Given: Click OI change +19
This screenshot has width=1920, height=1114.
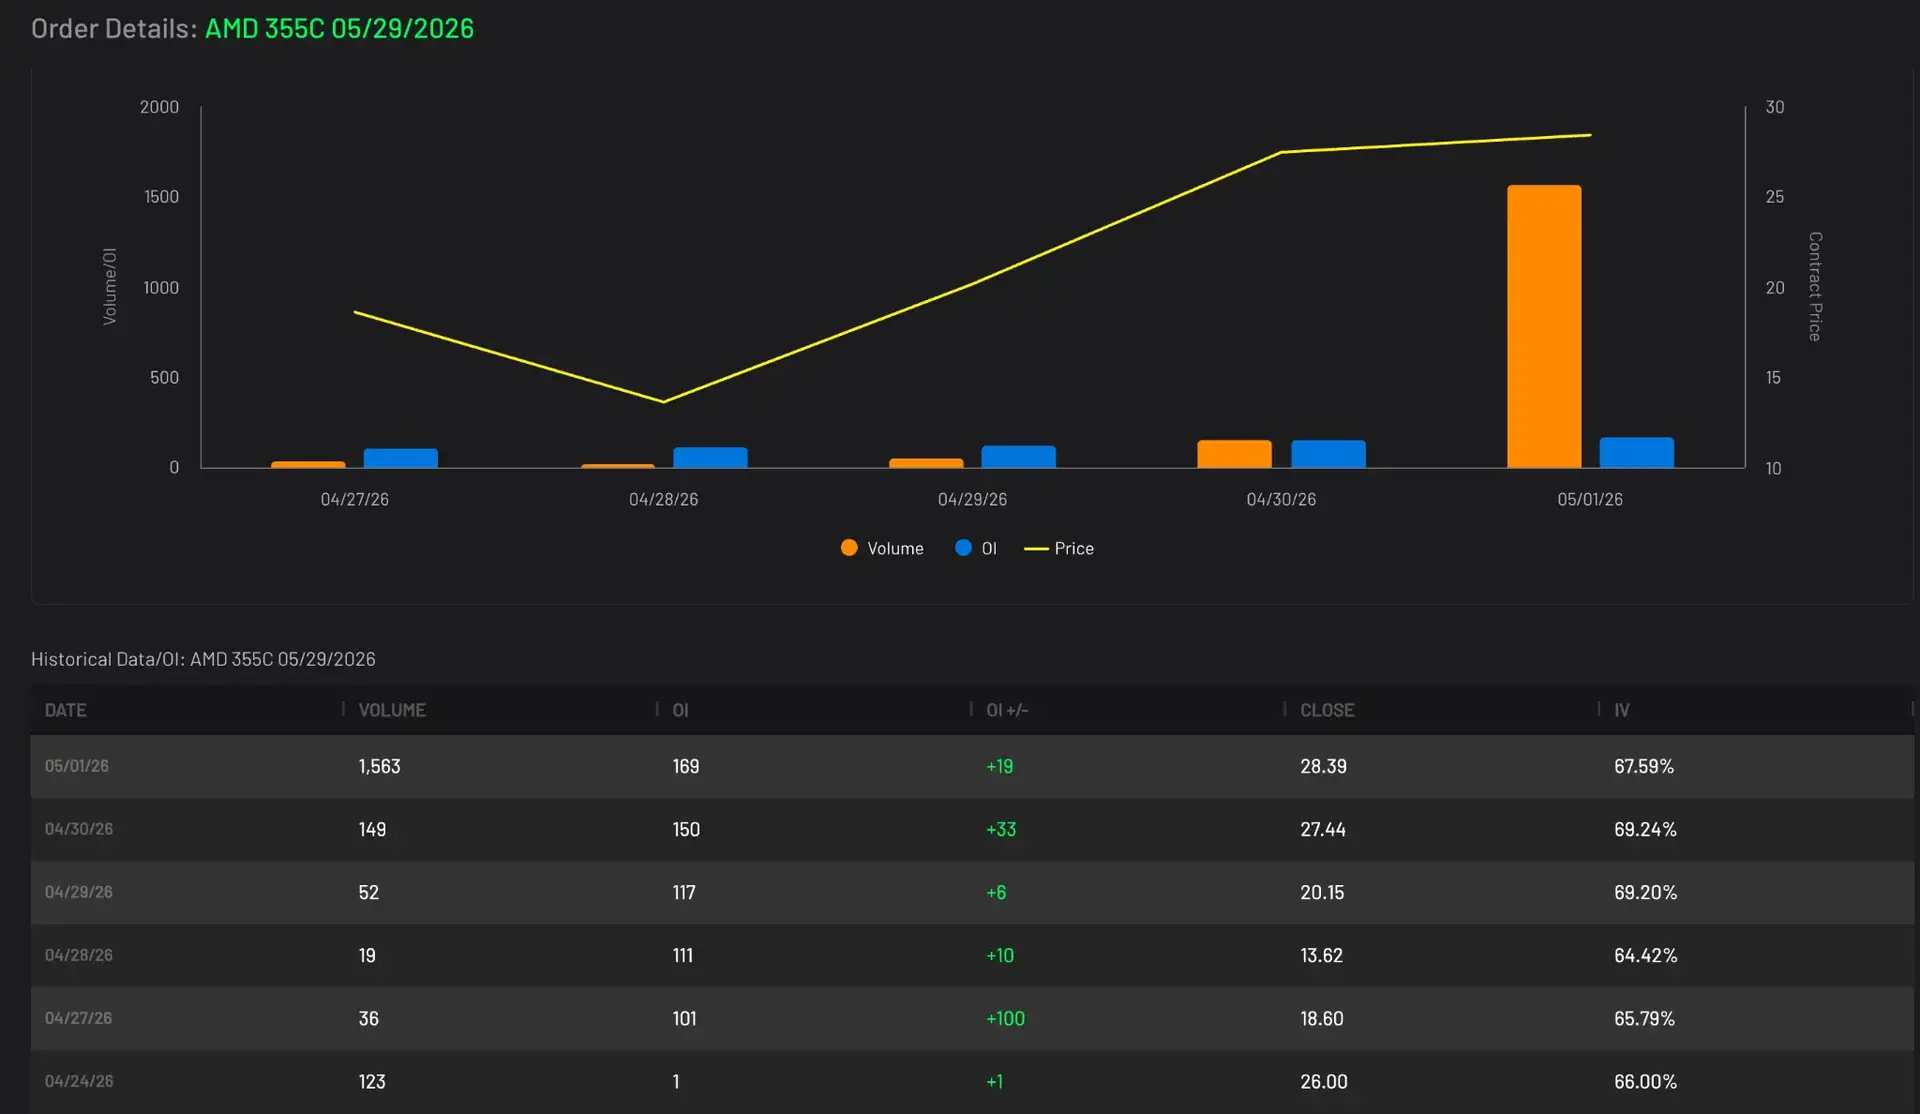Looking at the screenshot, I should [x=1000, y=766].
